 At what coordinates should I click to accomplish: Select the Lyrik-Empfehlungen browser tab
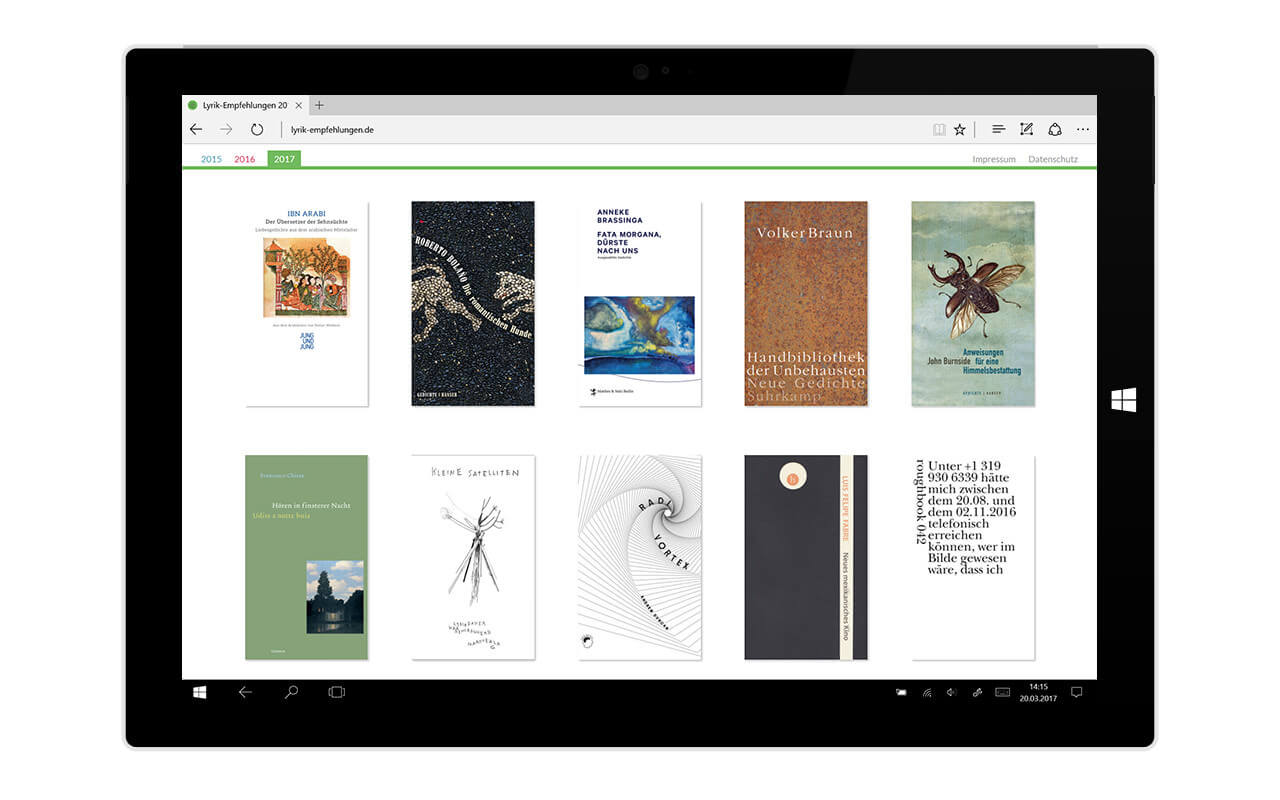coord(245,105)
